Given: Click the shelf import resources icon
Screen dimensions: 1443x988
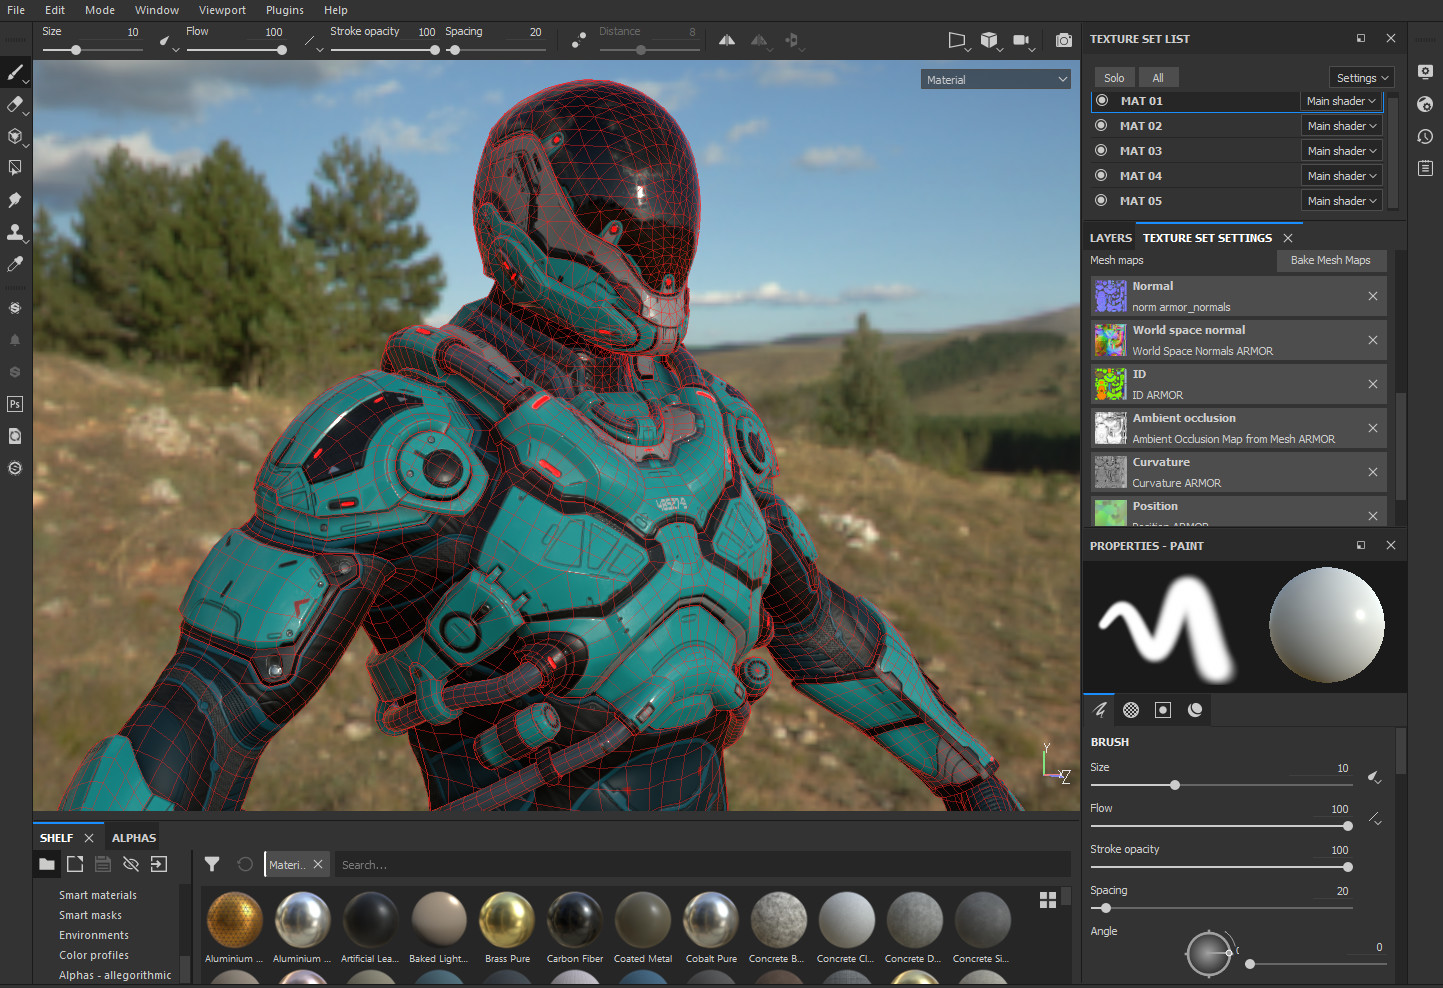Looking at the screenshot, I should point(159,864).
